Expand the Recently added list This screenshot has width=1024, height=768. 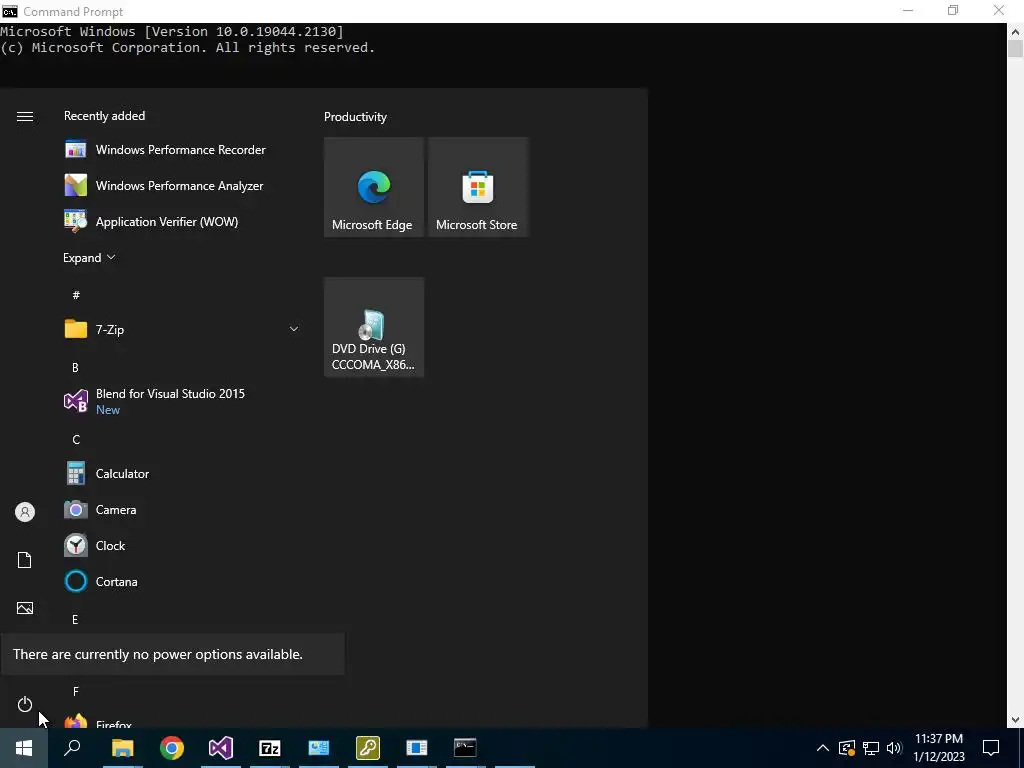tap(89, 257)
